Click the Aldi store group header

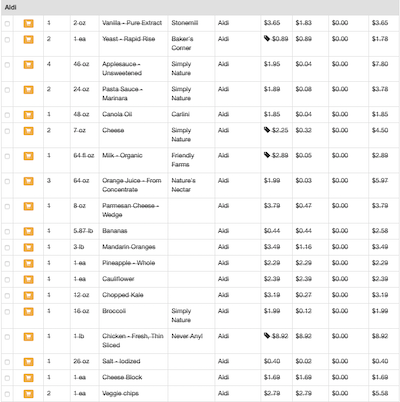(x=200, y=7)
